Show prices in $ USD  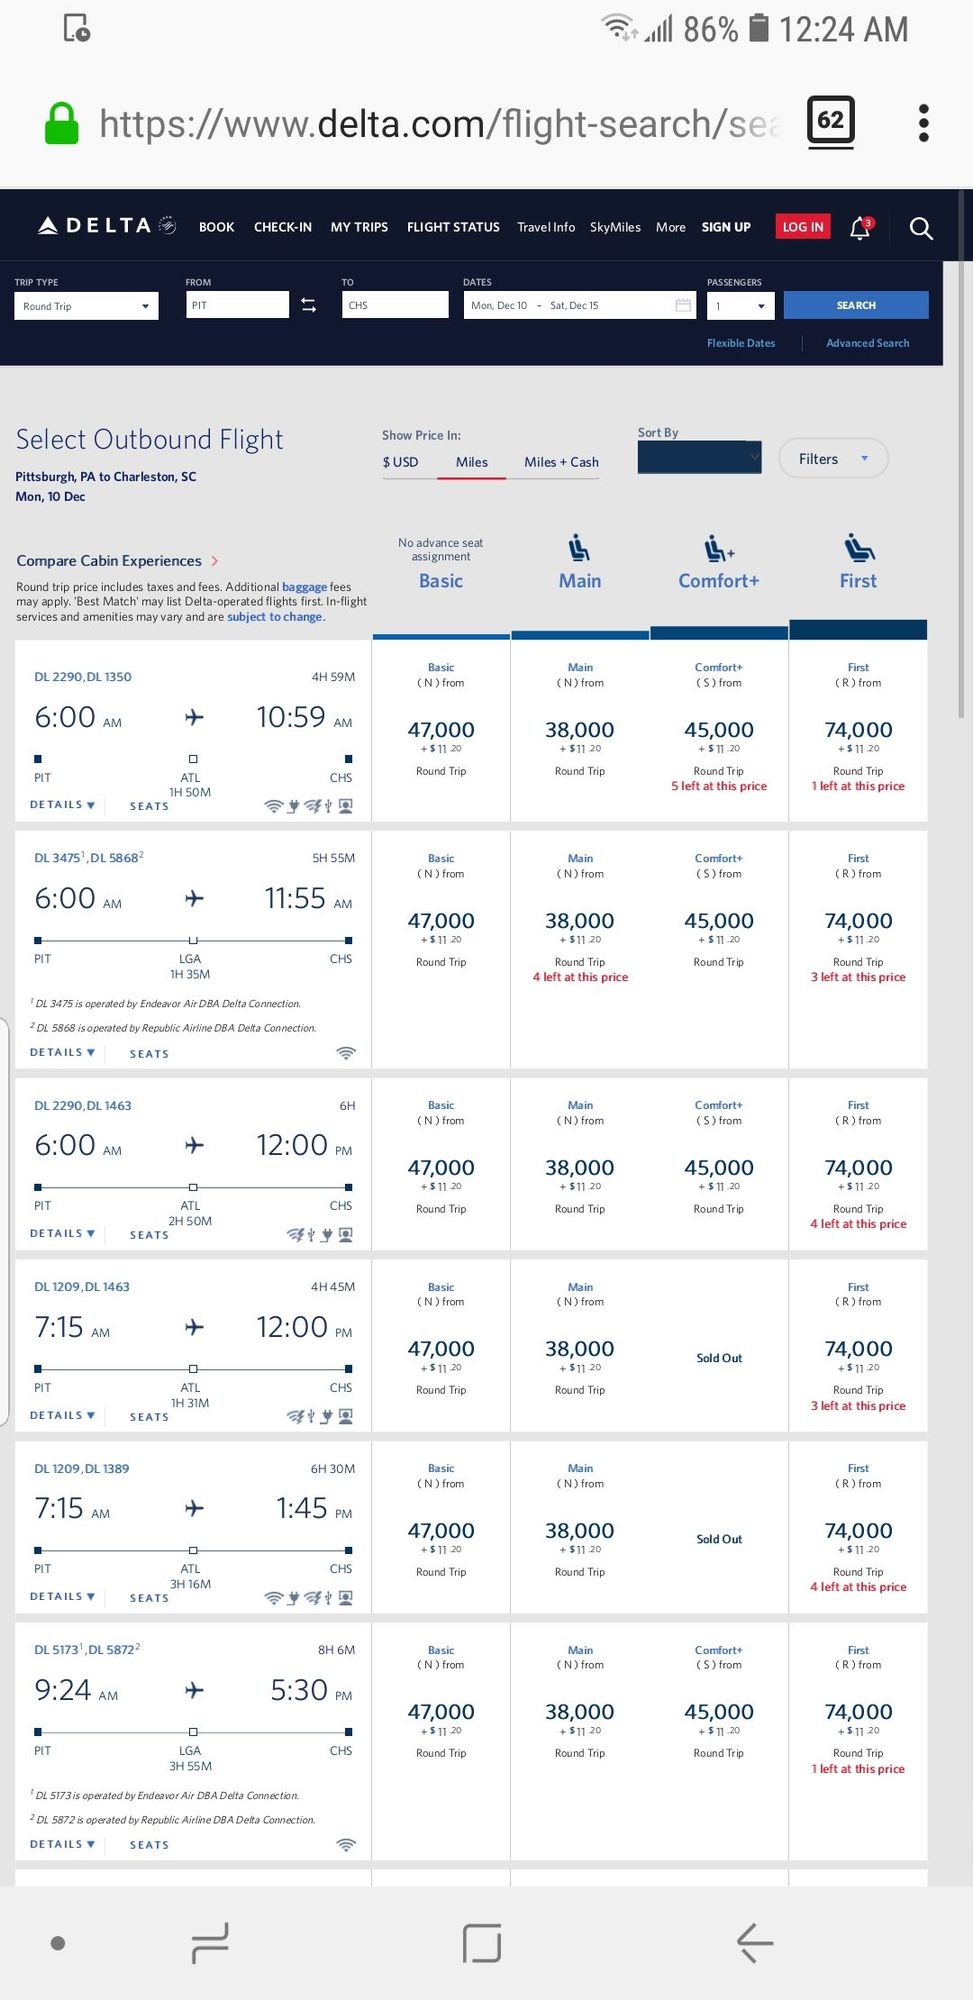coord(400,462)
